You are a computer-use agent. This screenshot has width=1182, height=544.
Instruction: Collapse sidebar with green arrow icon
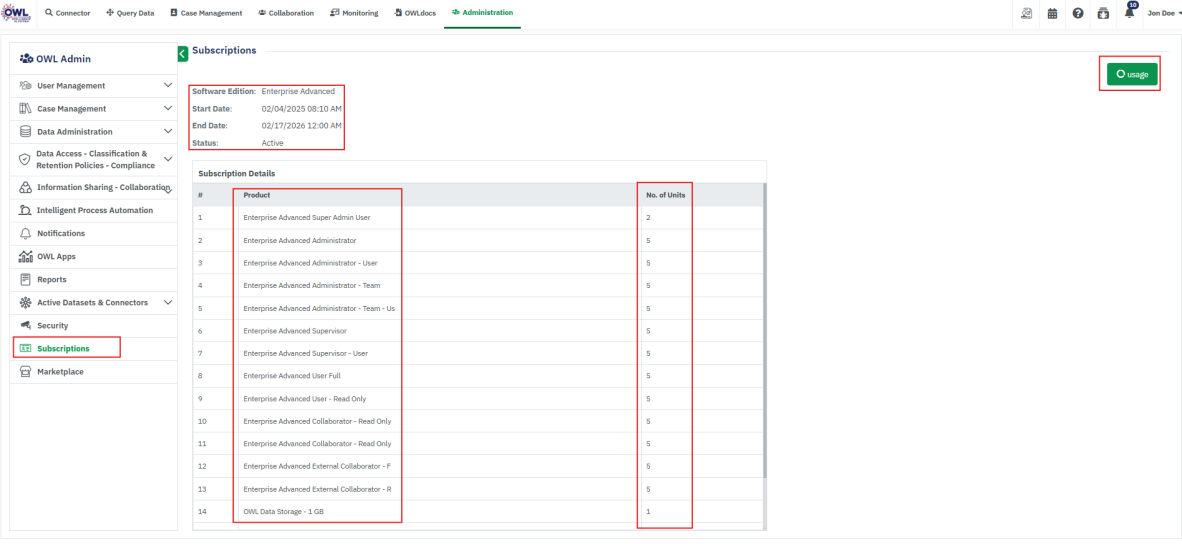[x=182, y=53]
